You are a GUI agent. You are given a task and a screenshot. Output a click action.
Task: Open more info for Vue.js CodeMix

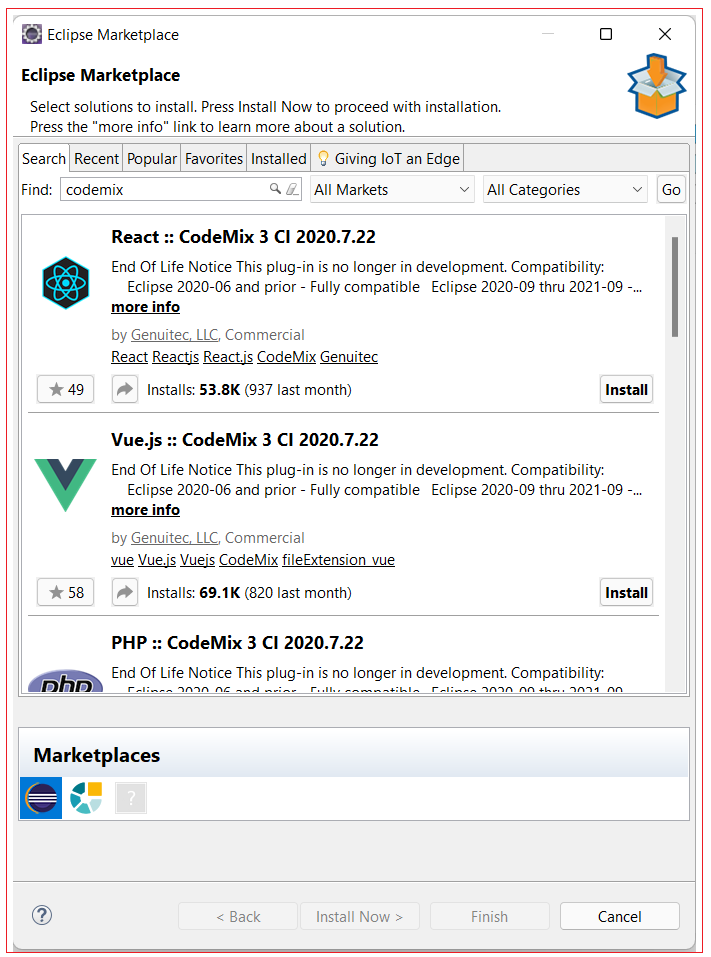point(145,510)
